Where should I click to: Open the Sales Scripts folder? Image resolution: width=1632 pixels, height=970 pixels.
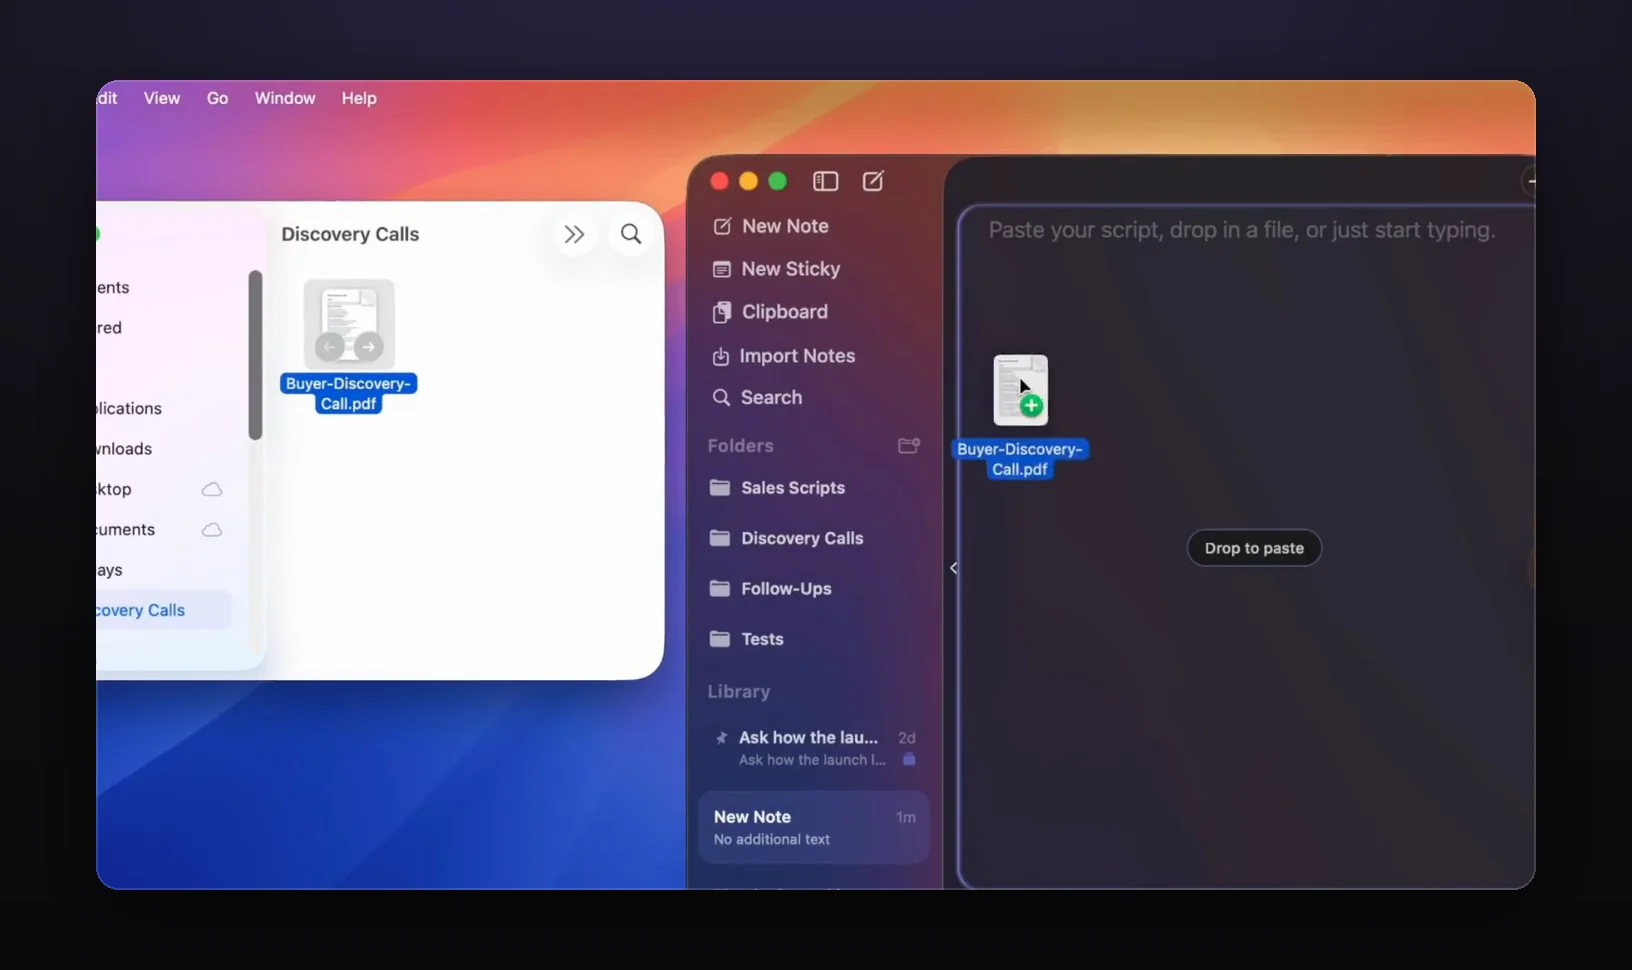click(777, 488)
